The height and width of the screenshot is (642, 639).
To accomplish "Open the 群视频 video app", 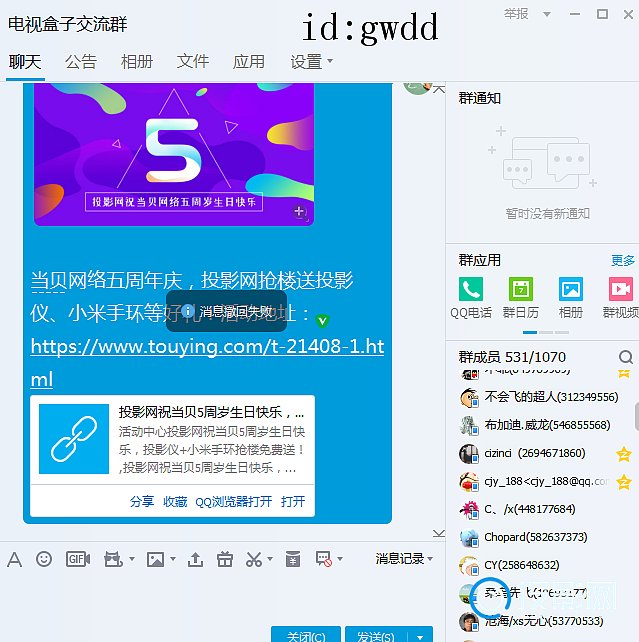I will [621, 289].
